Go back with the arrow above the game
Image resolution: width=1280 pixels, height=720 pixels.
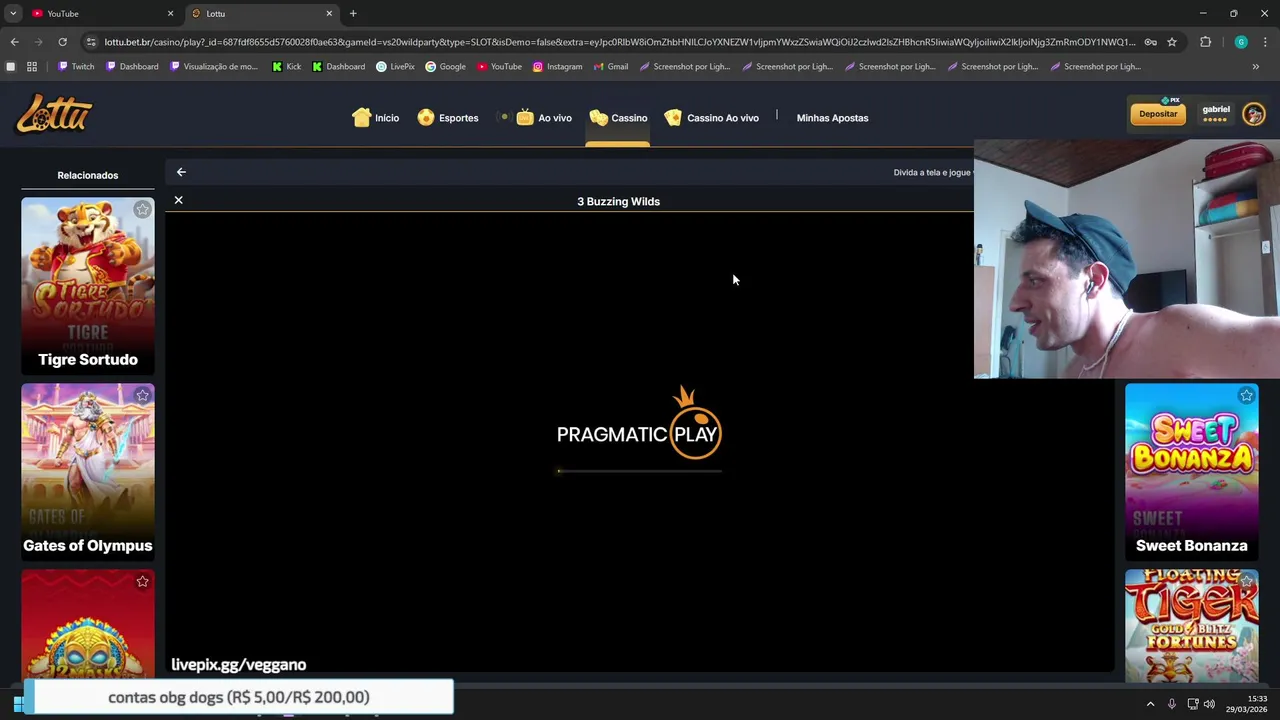[181, 172]
